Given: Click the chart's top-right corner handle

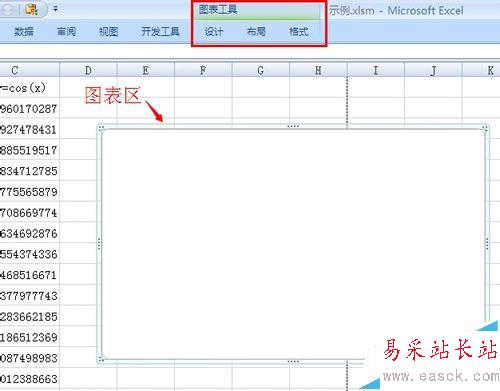Looking at the screenshot, I should (485, 128).
